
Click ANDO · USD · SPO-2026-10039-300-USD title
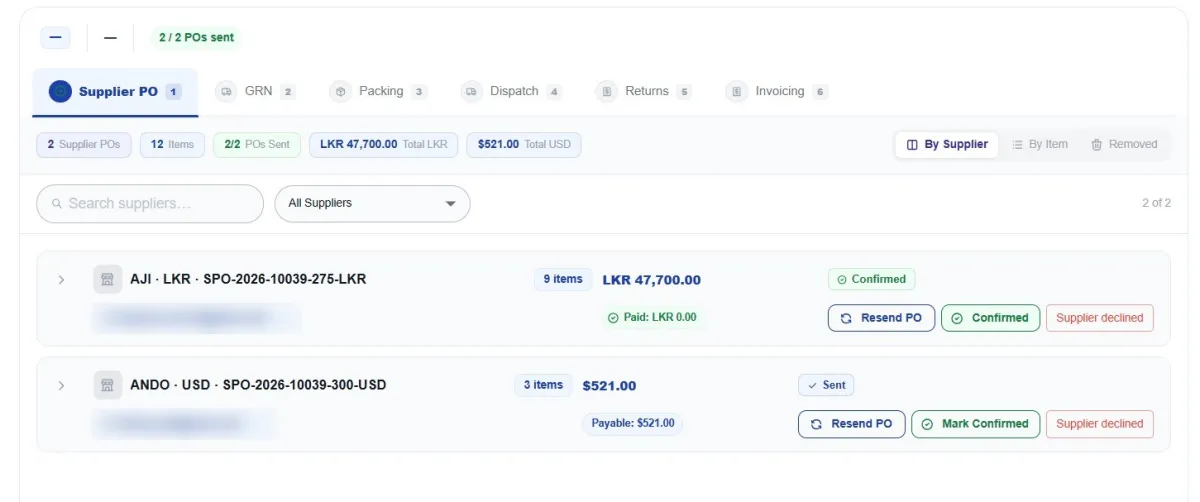pos(258,385)
